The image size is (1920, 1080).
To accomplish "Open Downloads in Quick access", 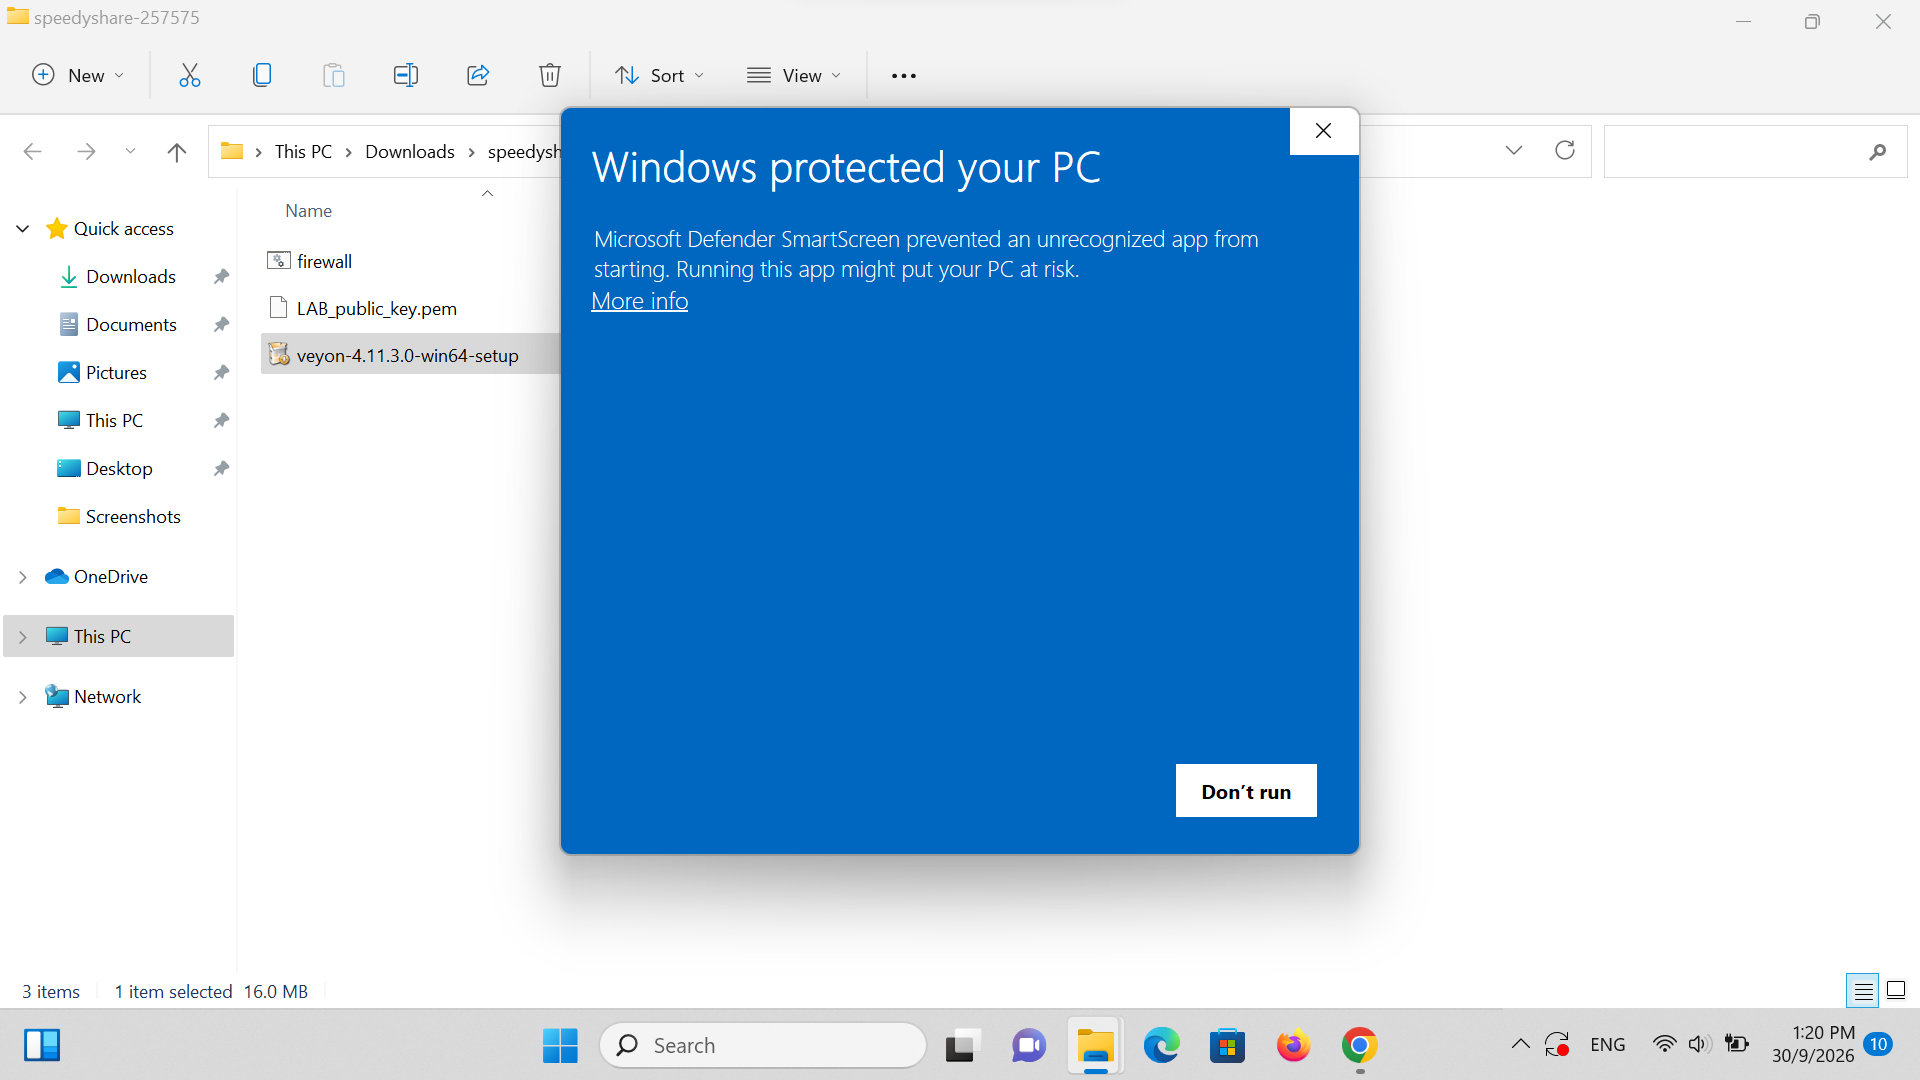I will (x=131, y=277).
